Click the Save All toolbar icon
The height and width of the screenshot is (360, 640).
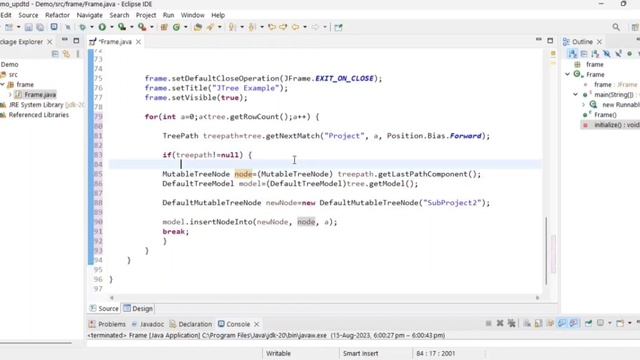pyautogui.click(x=40, y=27)
